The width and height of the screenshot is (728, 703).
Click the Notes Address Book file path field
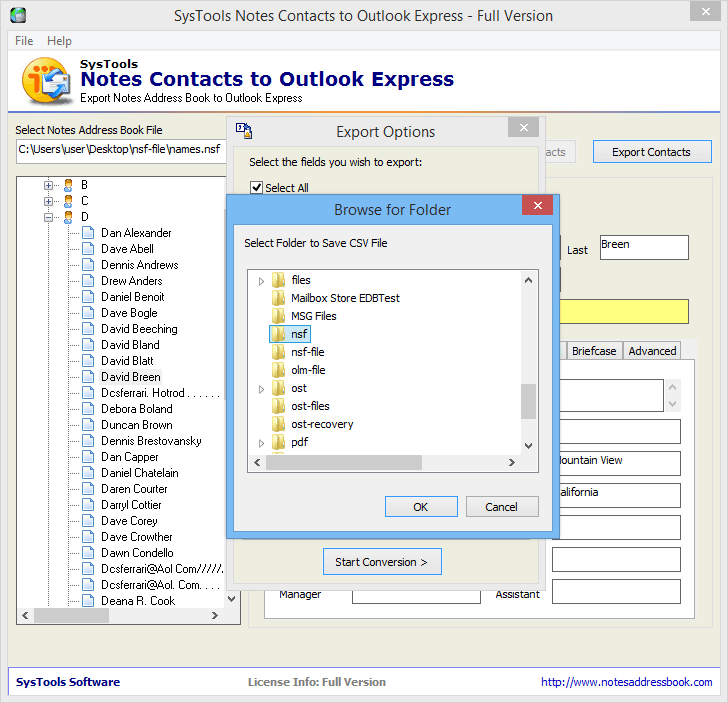(121, 152)
